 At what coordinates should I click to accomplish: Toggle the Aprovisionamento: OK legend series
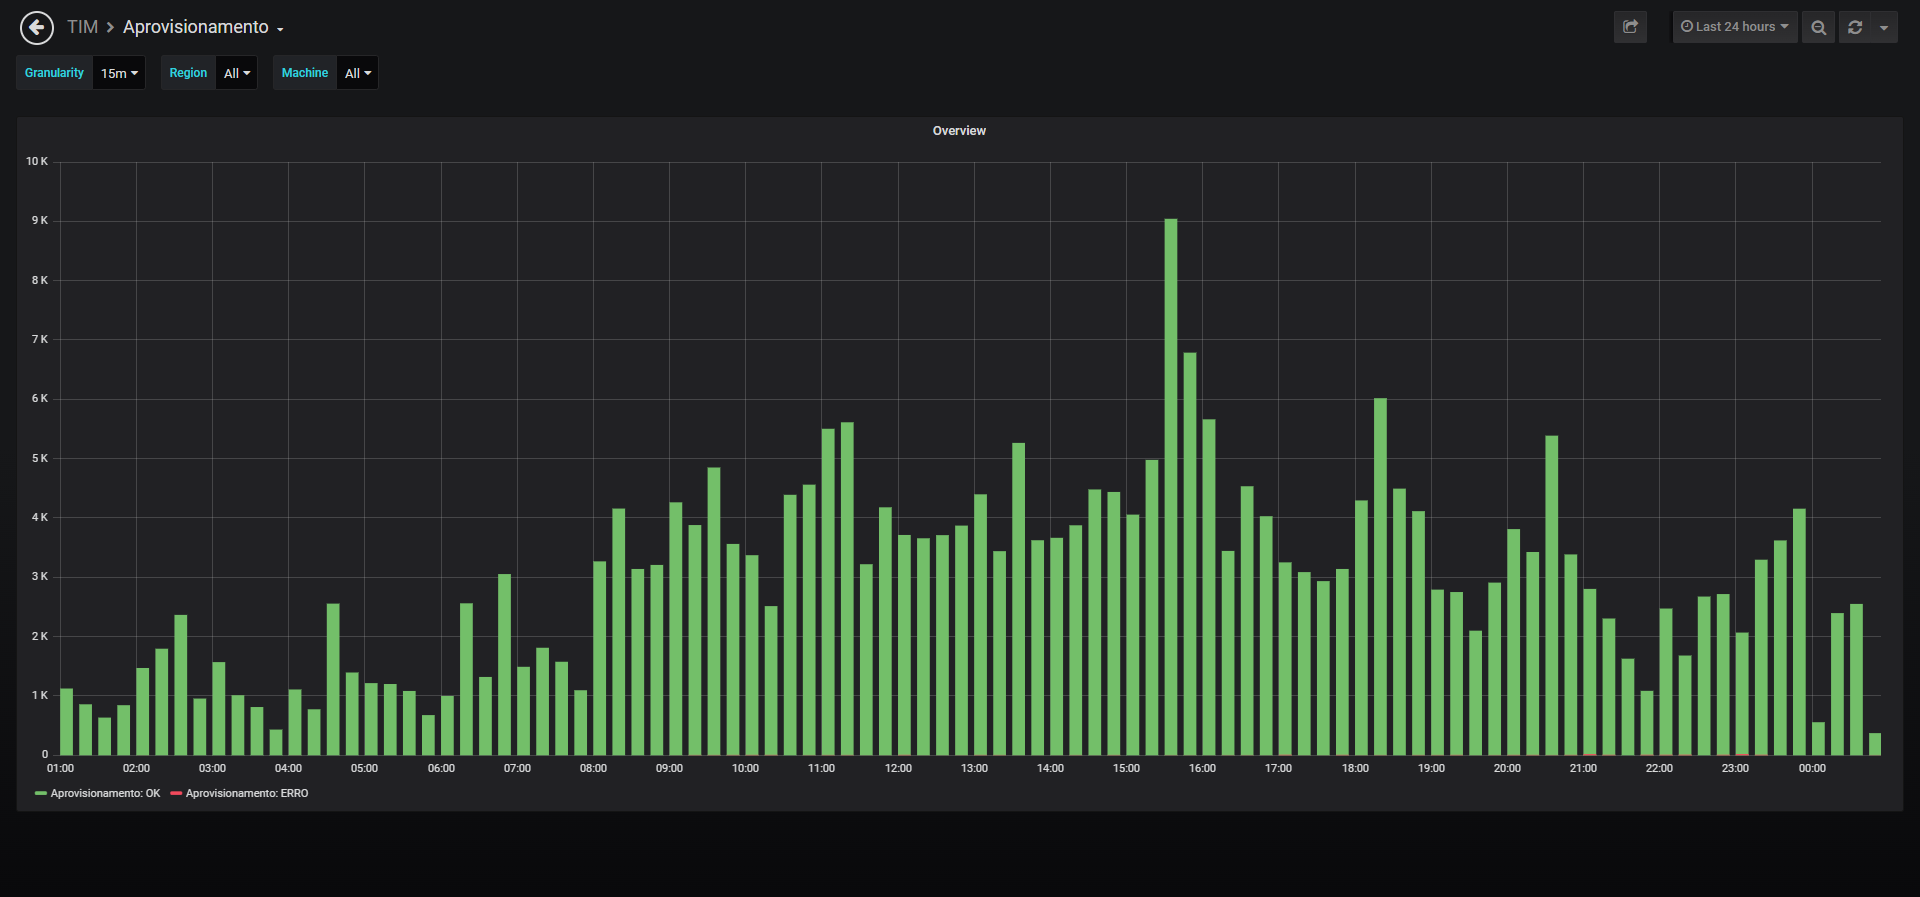click(x=105, y=793)
